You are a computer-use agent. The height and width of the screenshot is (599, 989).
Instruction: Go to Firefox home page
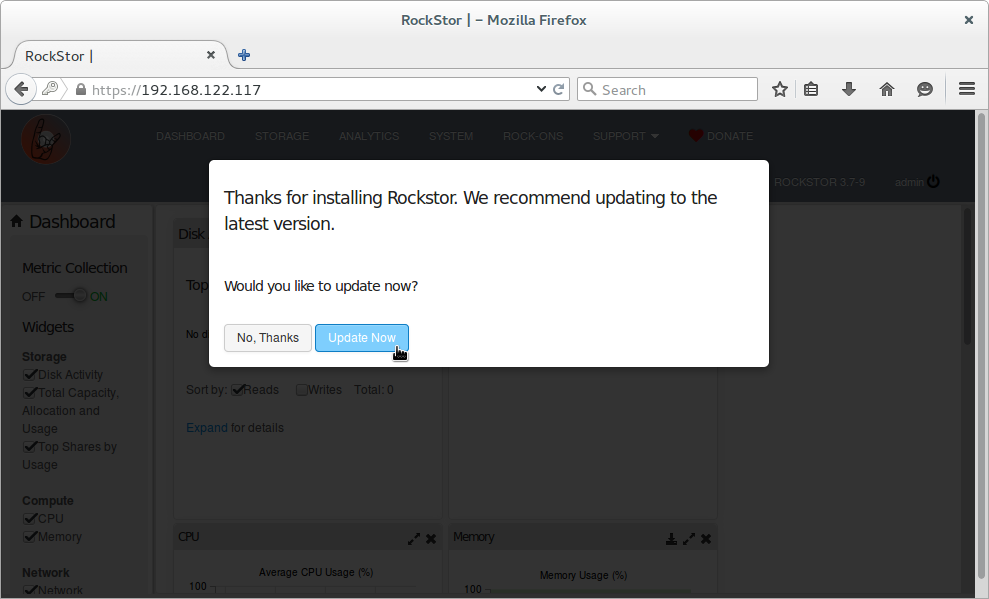click(887, 90)
